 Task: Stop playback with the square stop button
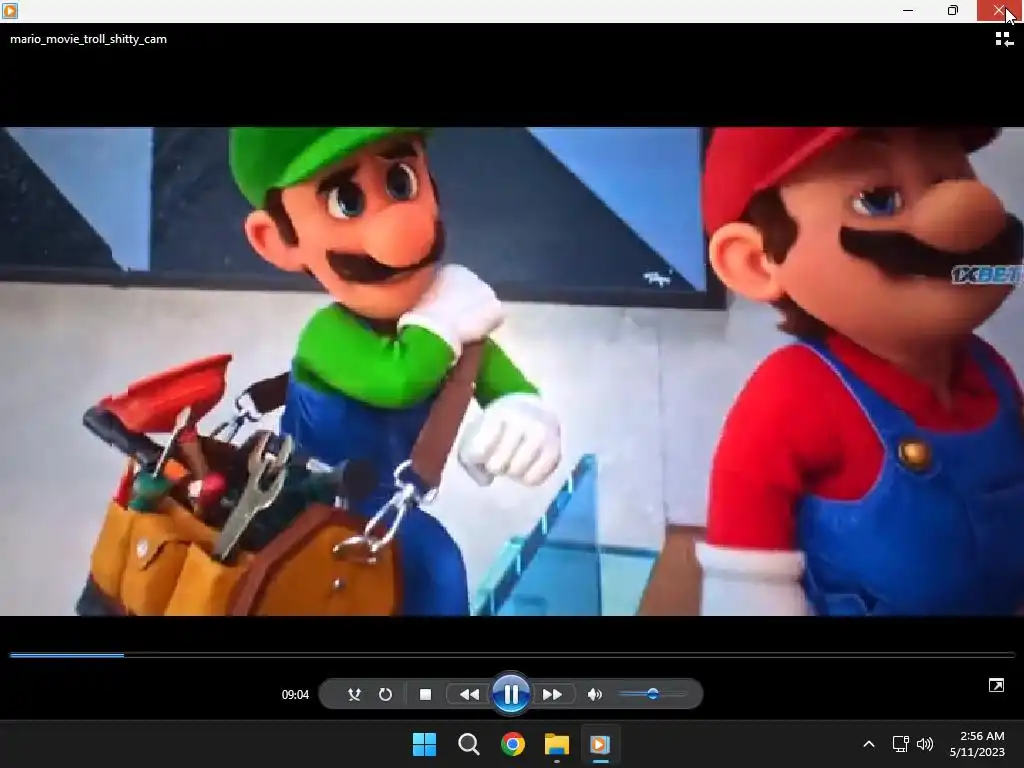(x=425, y=694)
